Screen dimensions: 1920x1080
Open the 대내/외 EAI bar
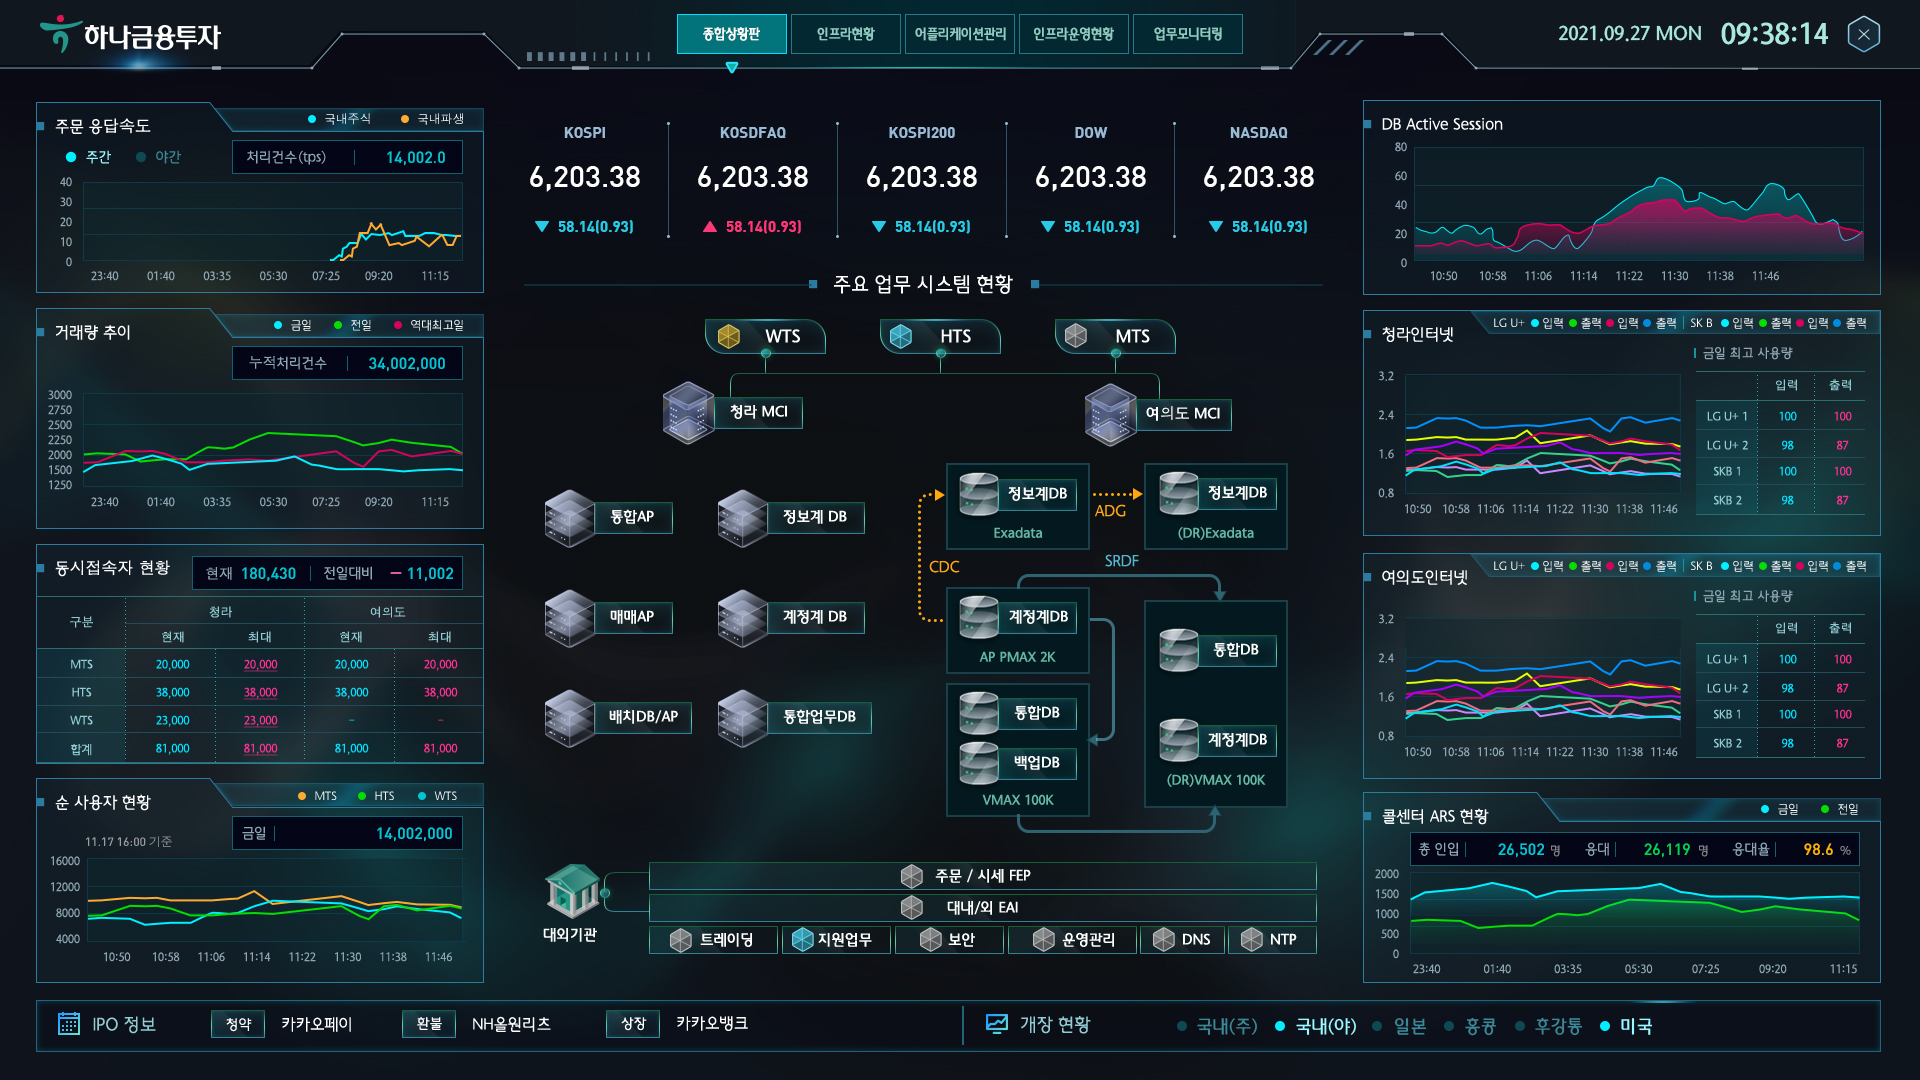click(x=982, y=908)
